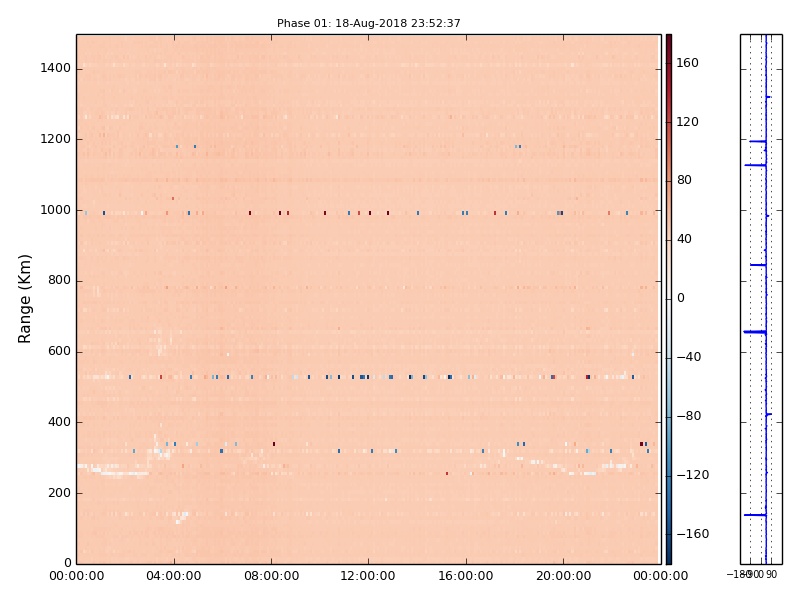Click the colorbar label 0

click(681, 298)
